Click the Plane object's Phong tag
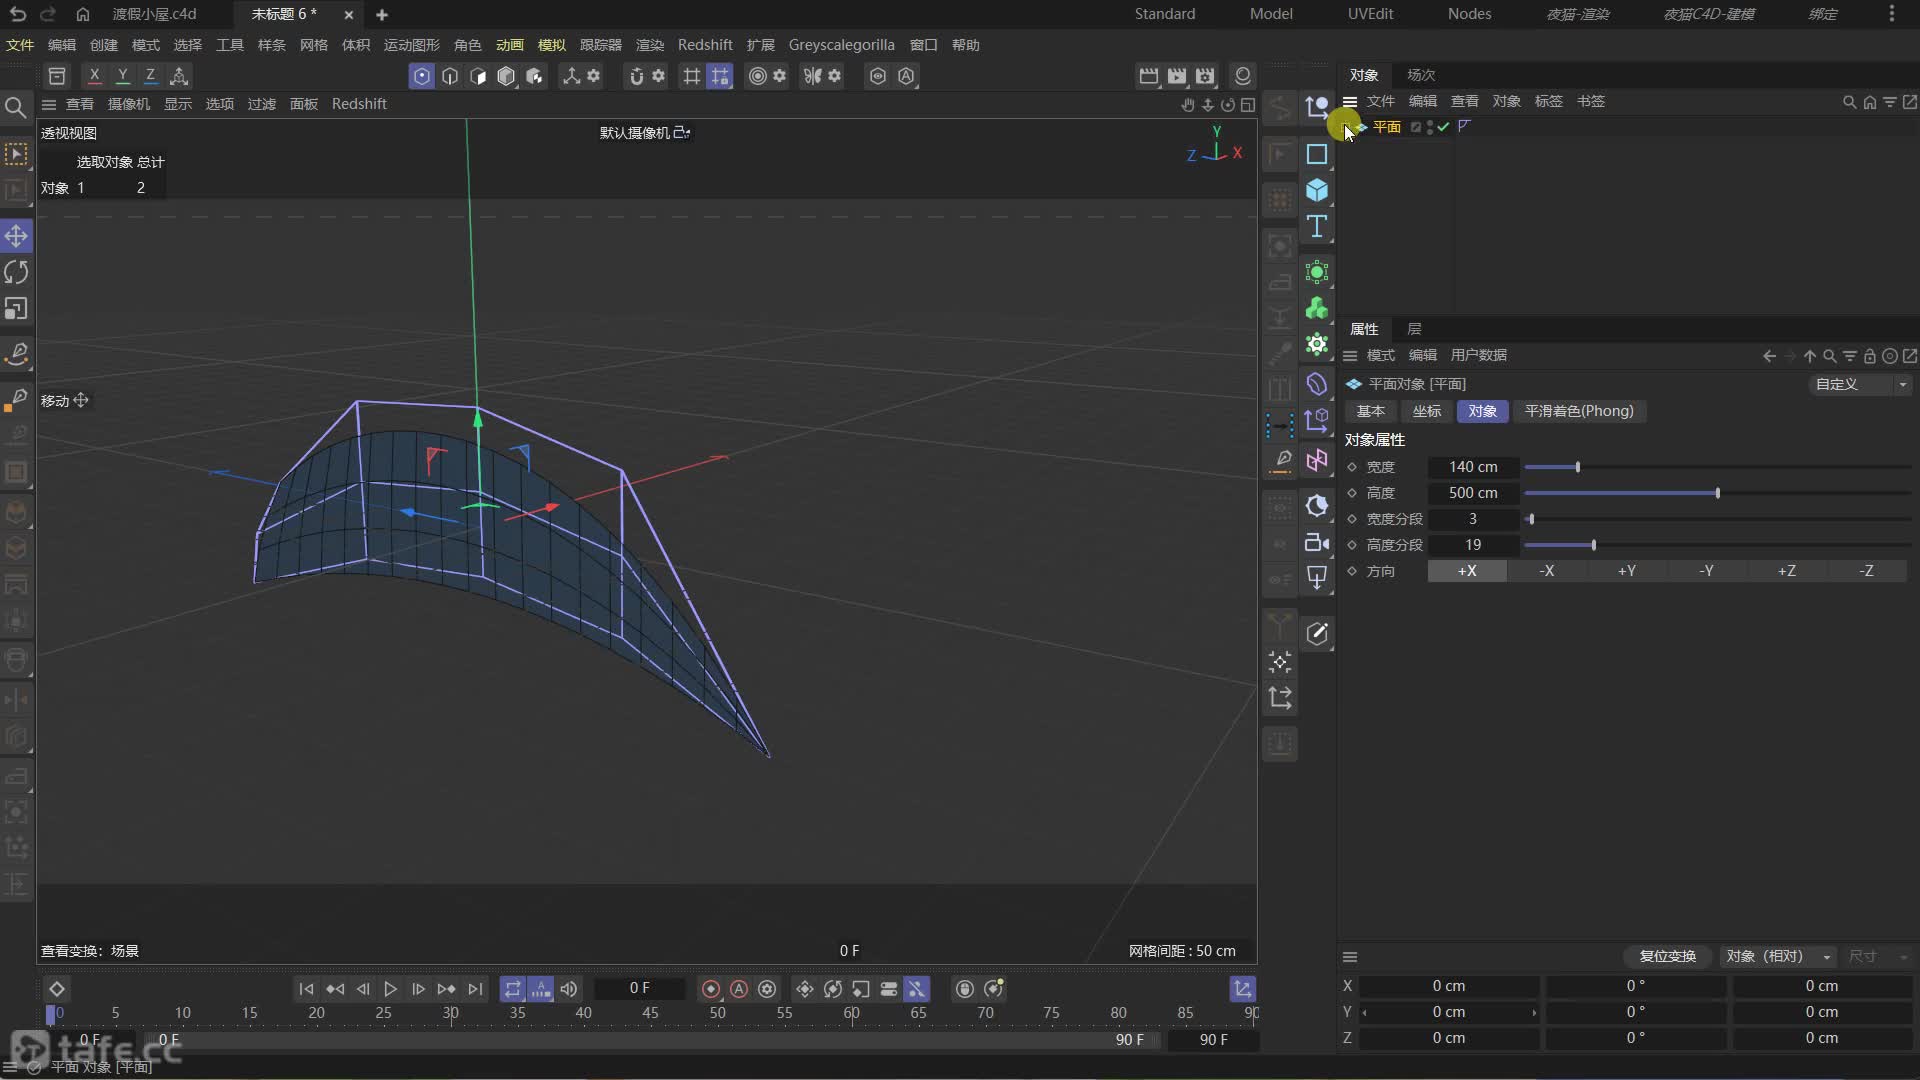The width and height of the screenshot is (1920, 1080). point(1464,127)
